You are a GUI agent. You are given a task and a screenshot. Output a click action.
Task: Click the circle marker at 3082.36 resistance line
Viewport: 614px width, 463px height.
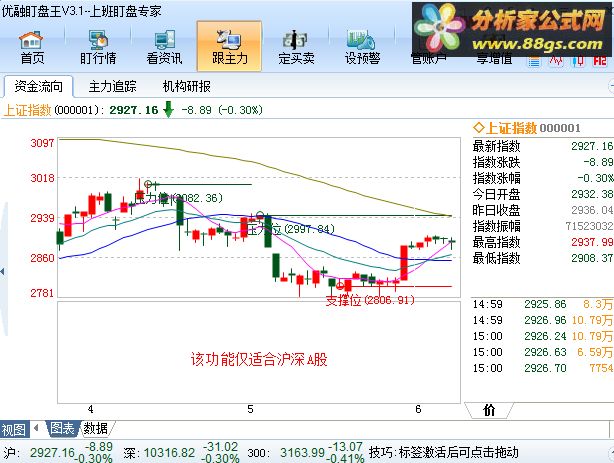point(148,184)
